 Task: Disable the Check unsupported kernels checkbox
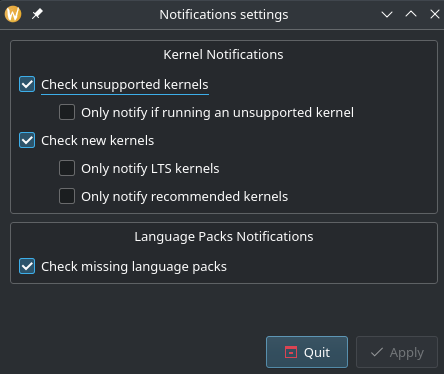pyautogui.click(x=27, y=84)
